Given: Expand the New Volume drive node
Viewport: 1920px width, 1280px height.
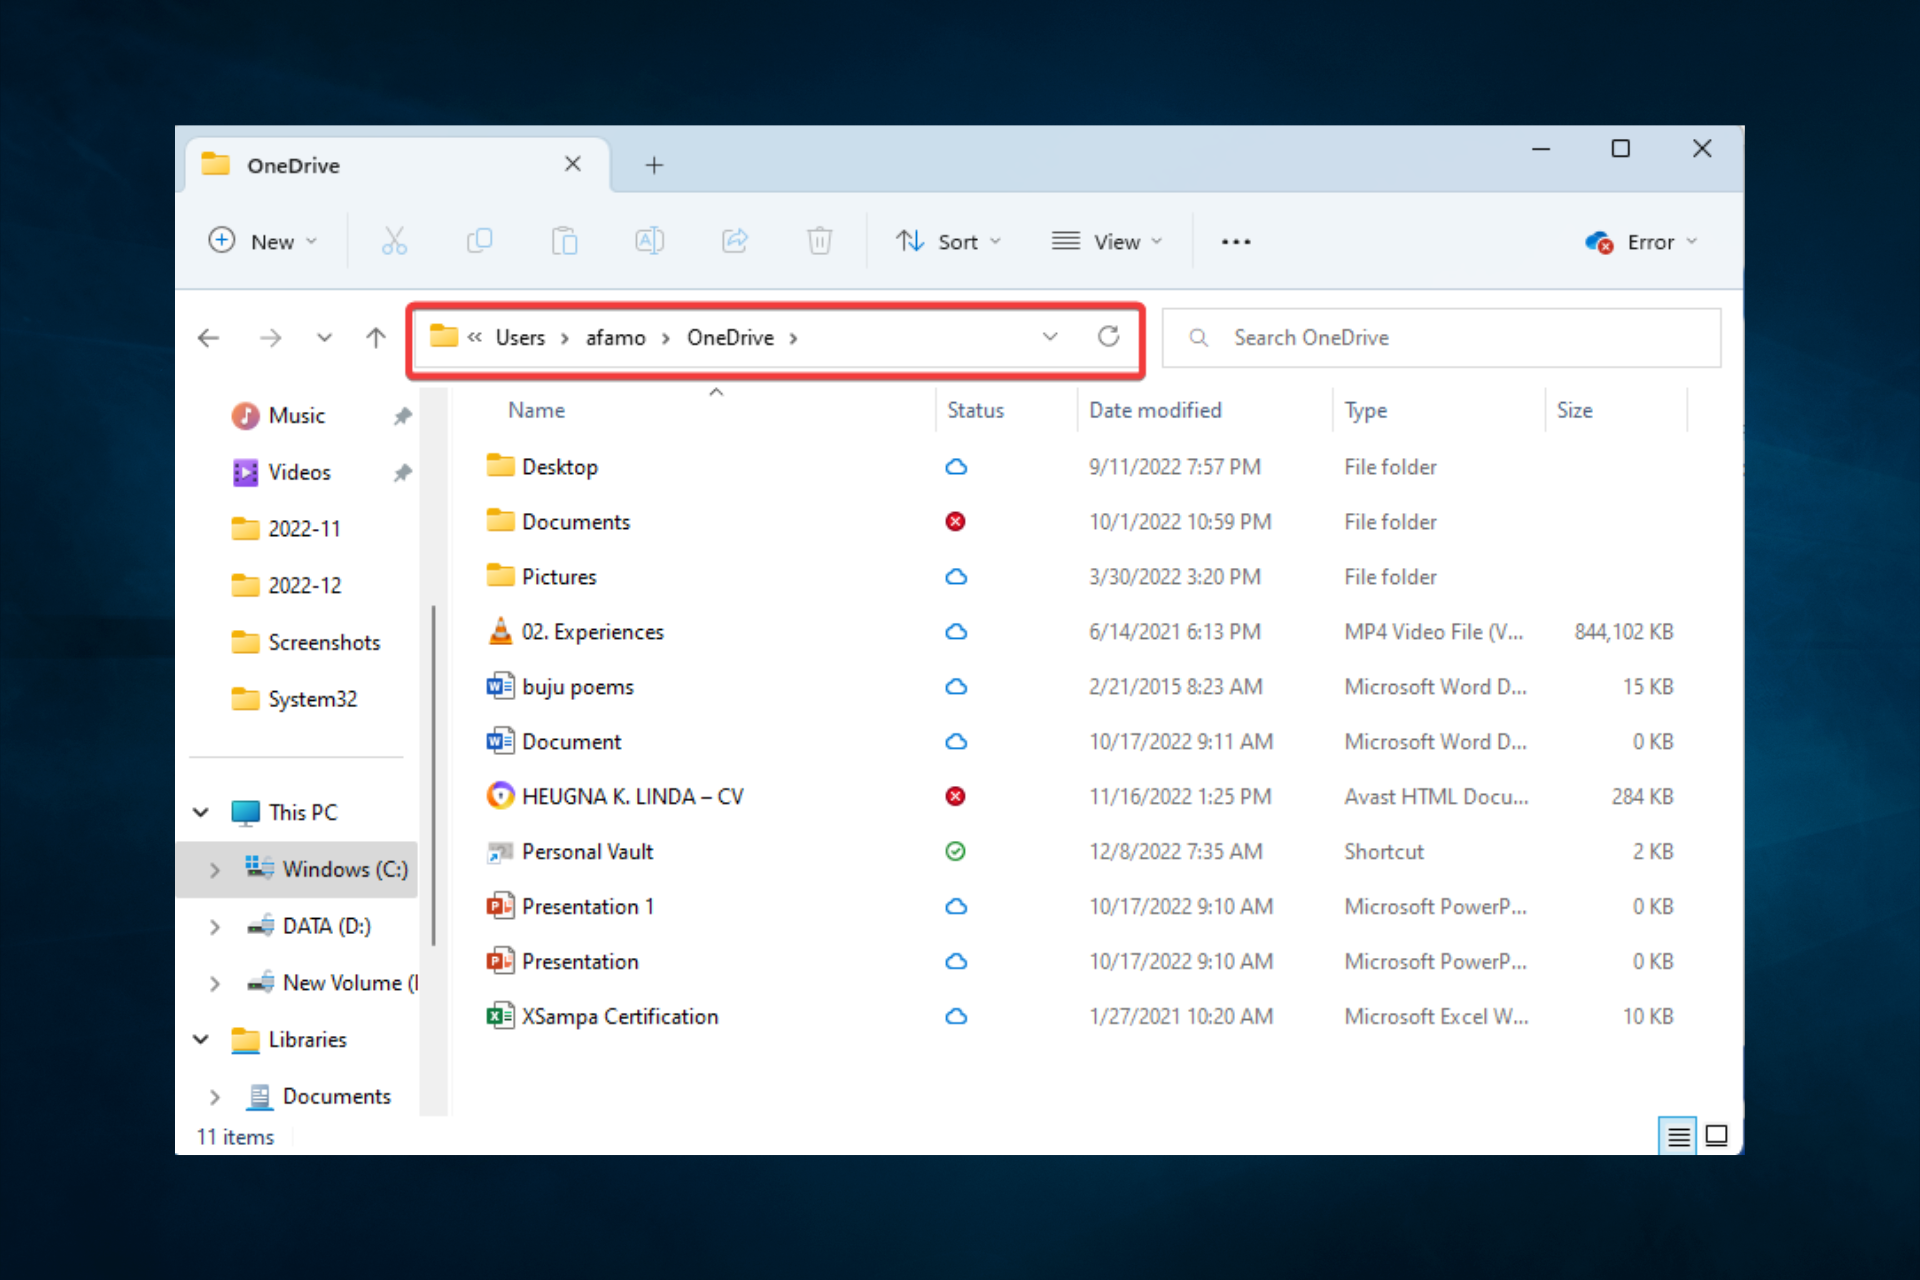Looking at the screenshot, I should tap(214, 984).
